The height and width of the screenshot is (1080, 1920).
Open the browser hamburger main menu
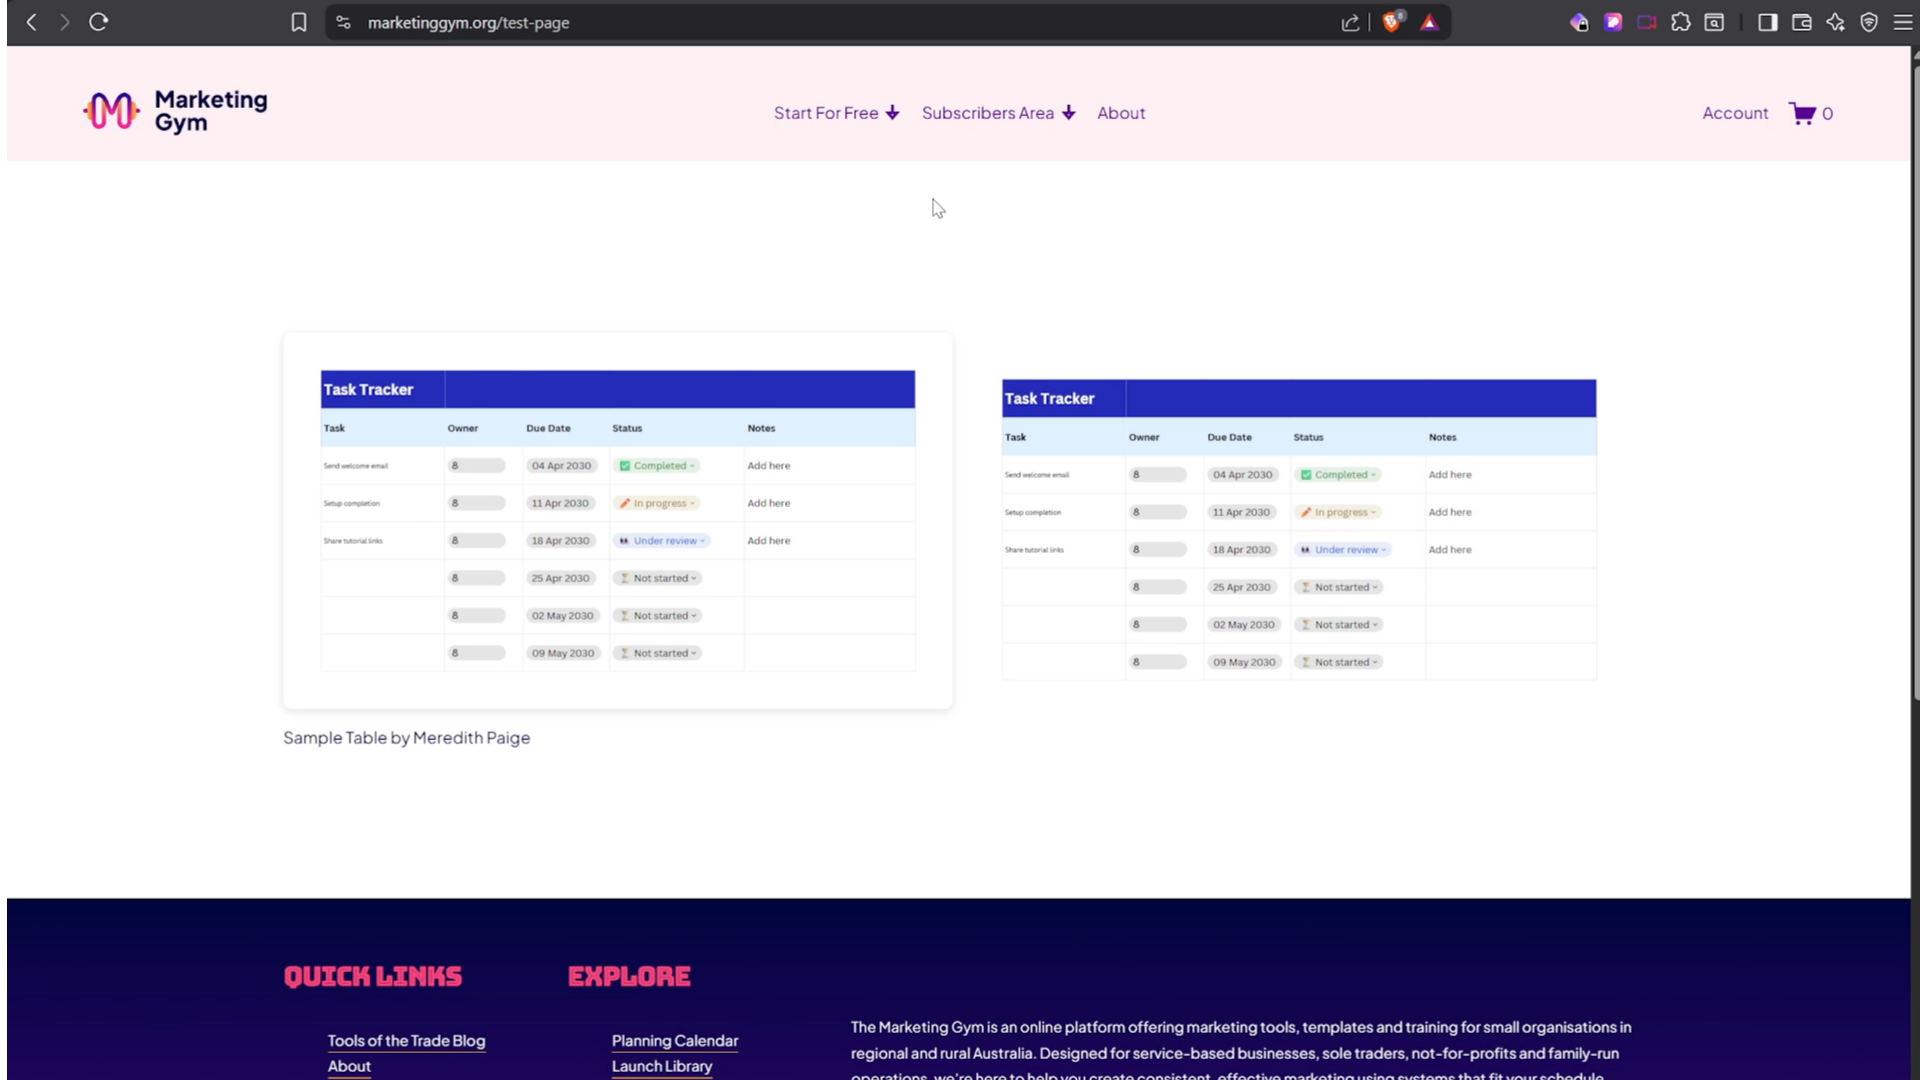[1902, 22]
